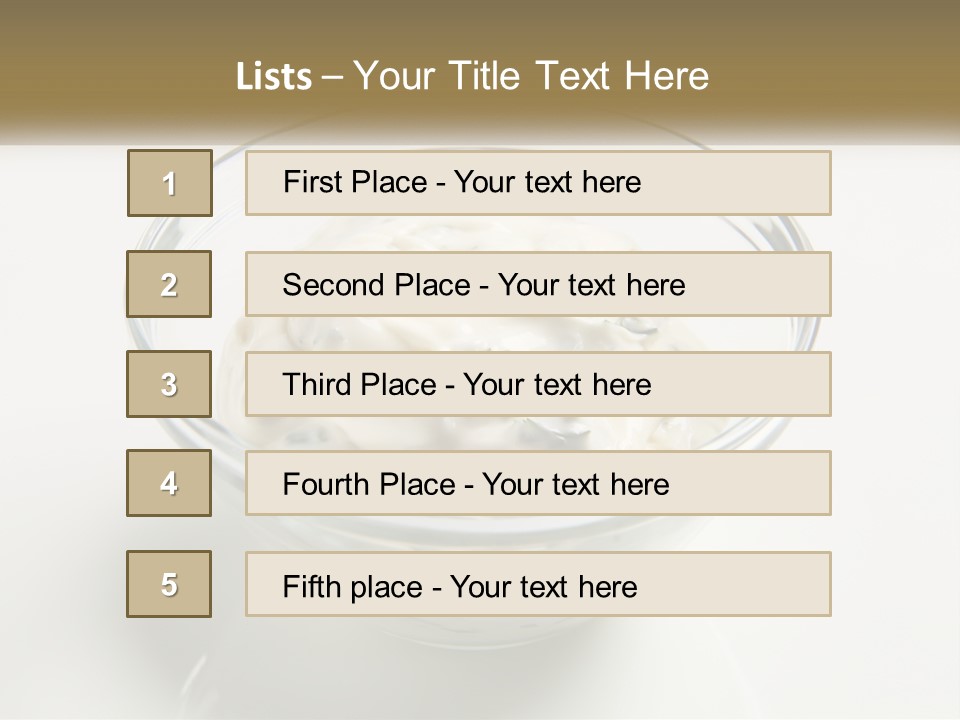Click 'Your Title Text Here' in title
This screenshot has width=960, height=720.
pos(531,77)
